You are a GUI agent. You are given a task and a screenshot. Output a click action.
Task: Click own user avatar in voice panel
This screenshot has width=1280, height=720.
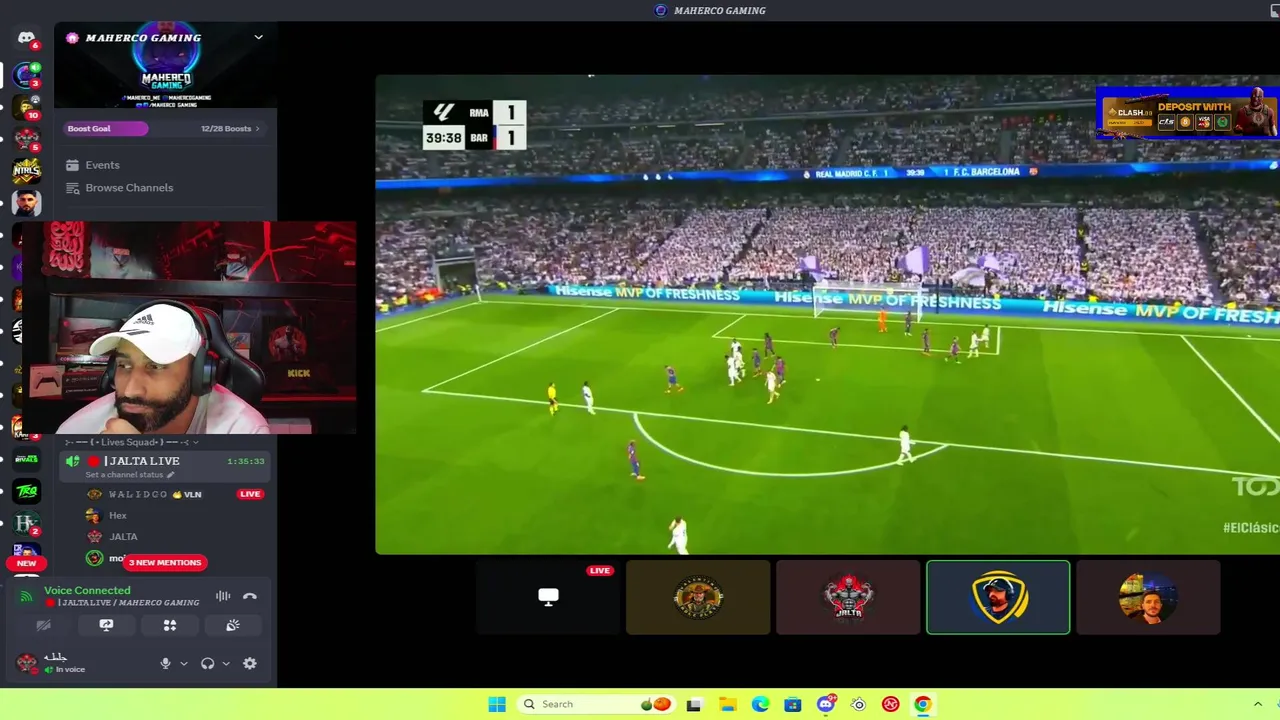pos(27,663)
